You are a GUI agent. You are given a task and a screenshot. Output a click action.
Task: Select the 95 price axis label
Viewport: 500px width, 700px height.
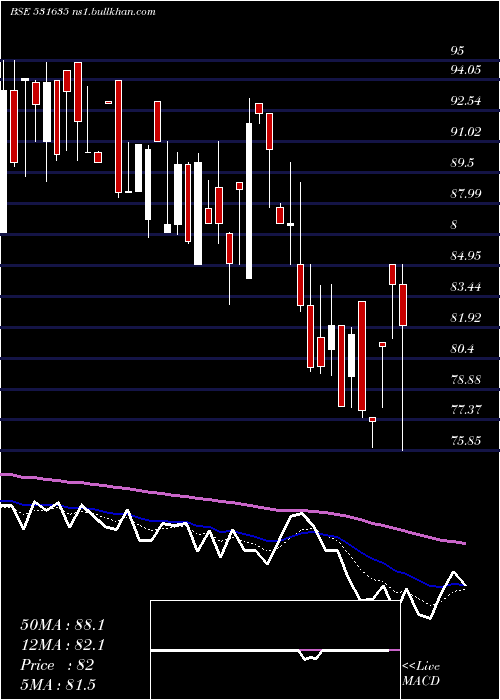pos(457,51)
